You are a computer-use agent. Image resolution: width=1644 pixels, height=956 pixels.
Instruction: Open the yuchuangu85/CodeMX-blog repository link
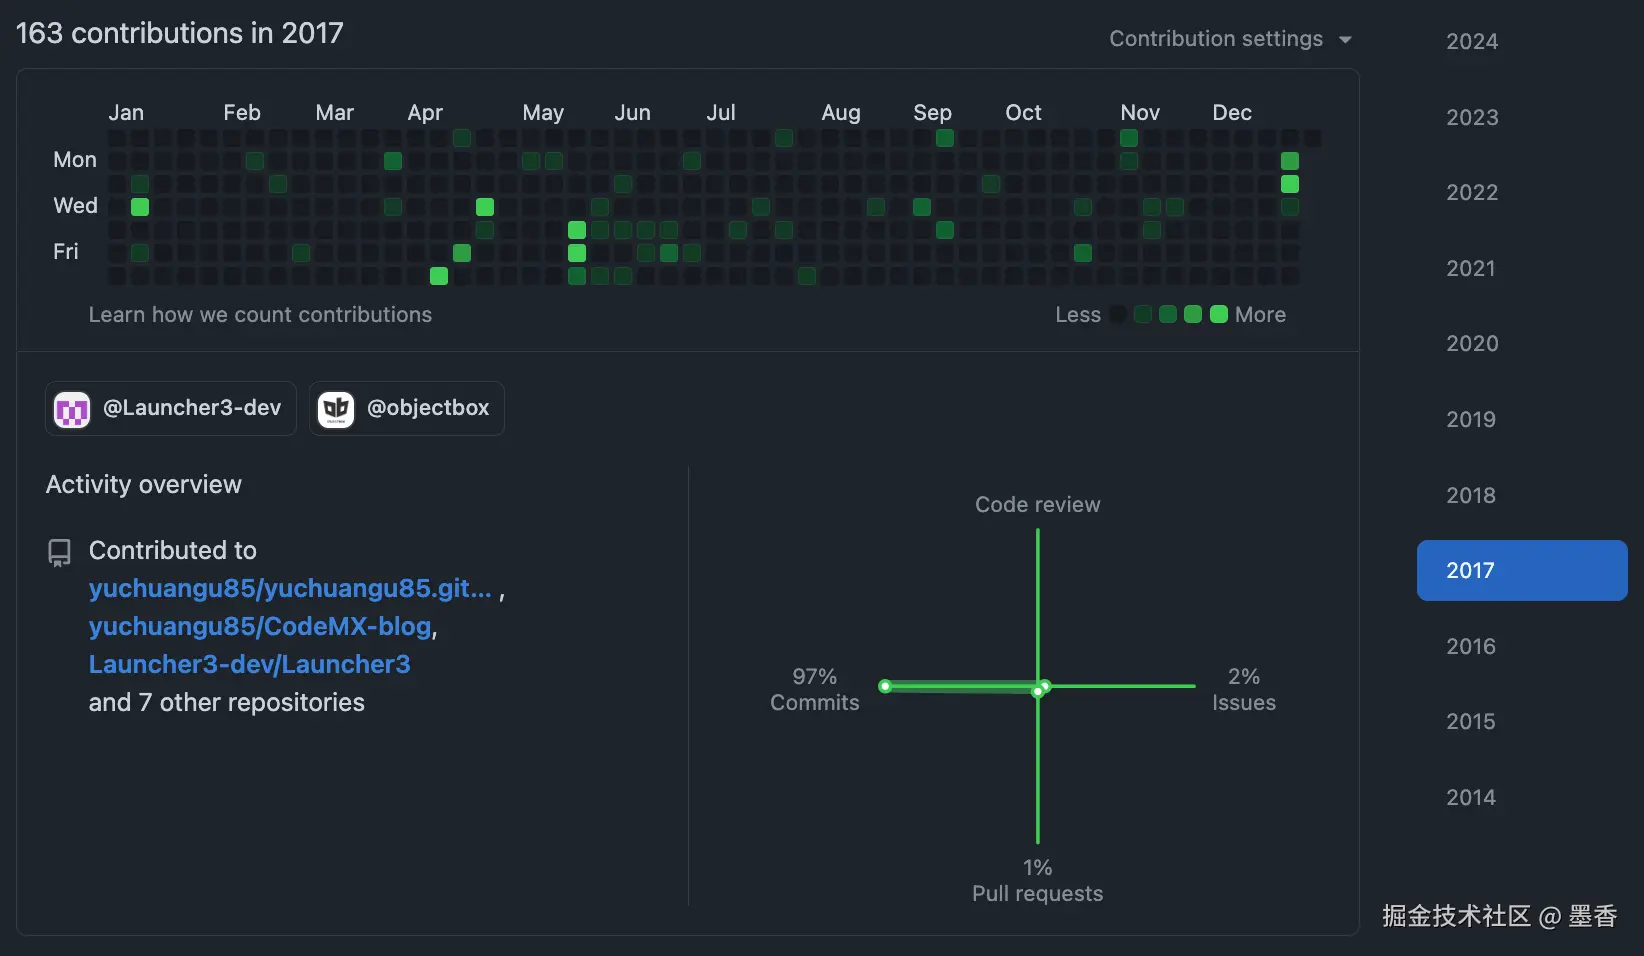(x=259, y=627)
